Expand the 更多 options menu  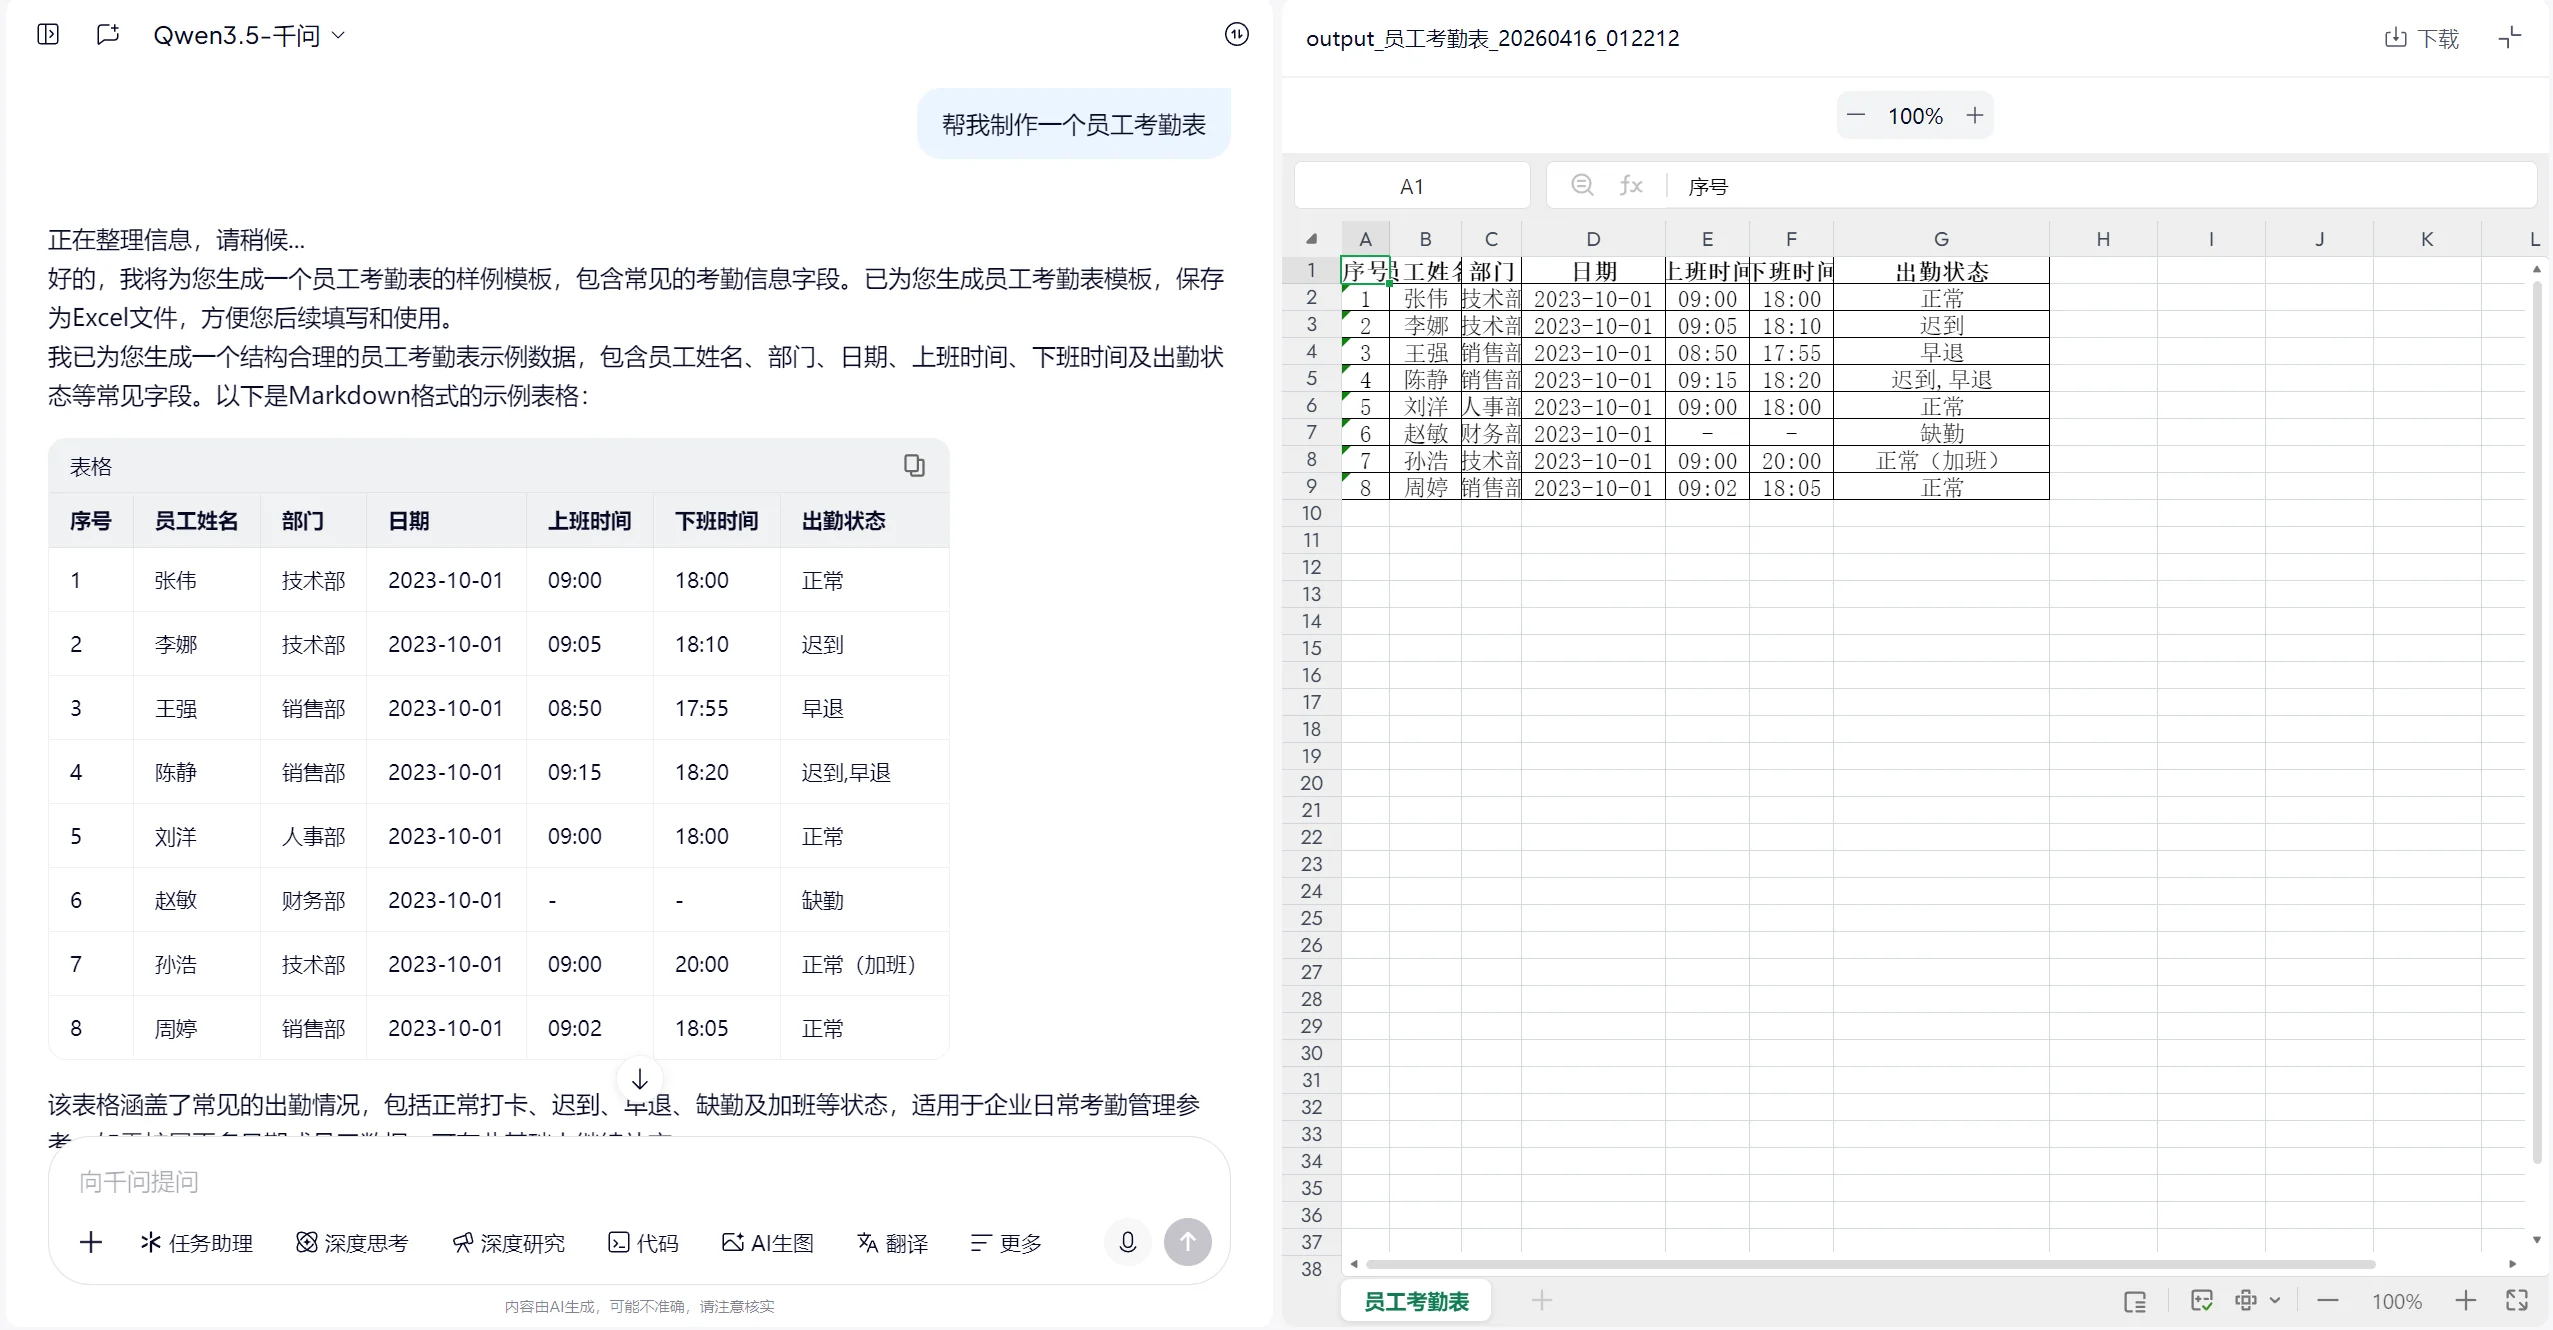[x=1003, y=1242]
